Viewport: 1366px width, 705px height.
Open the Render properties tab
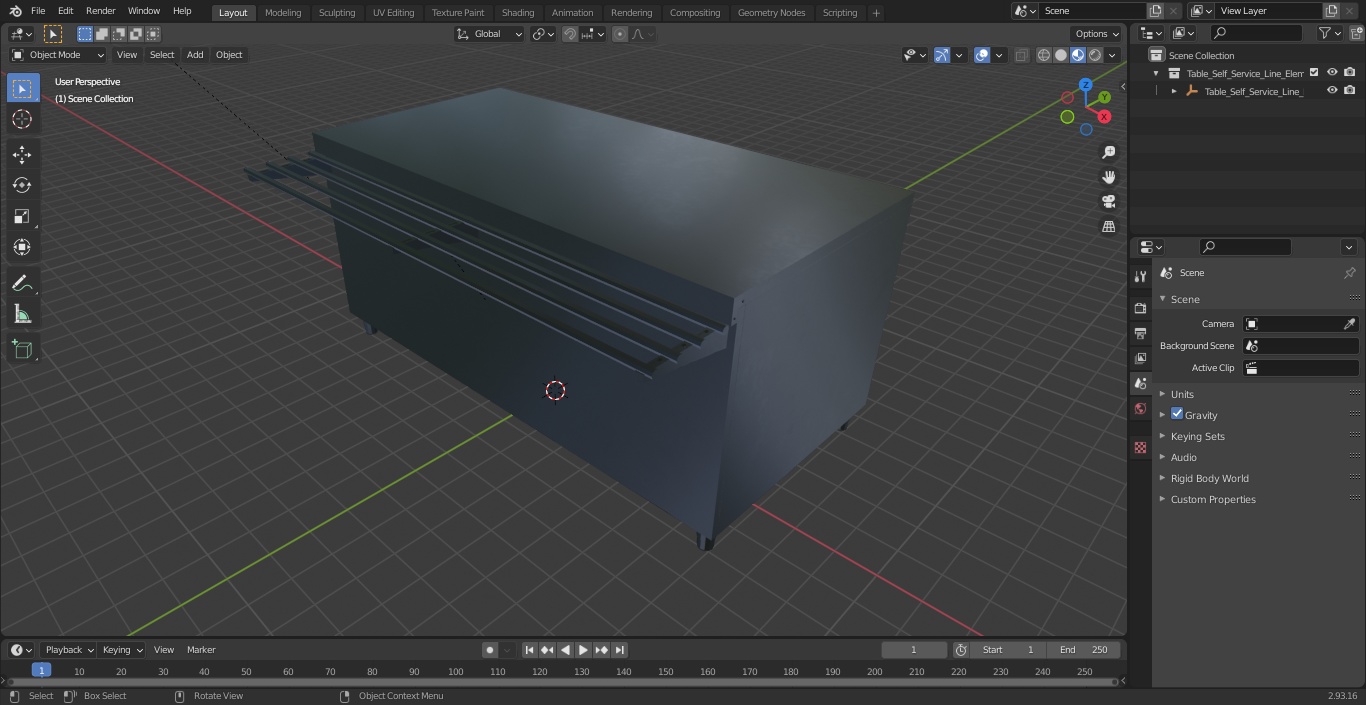click(1140, 308)
